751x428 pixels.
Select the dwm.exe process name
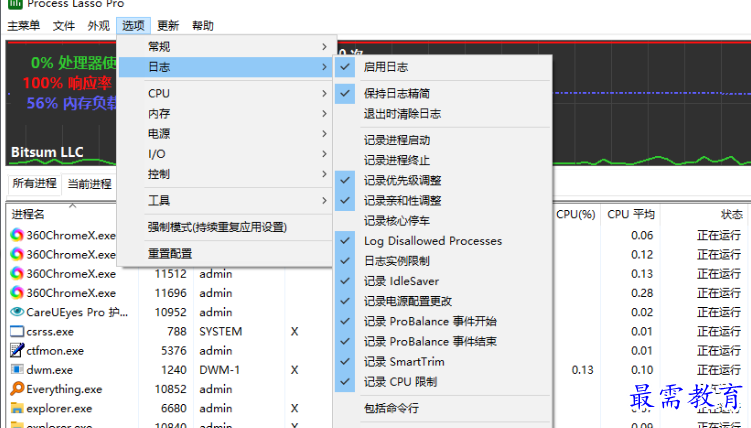(x=50, y=370)
